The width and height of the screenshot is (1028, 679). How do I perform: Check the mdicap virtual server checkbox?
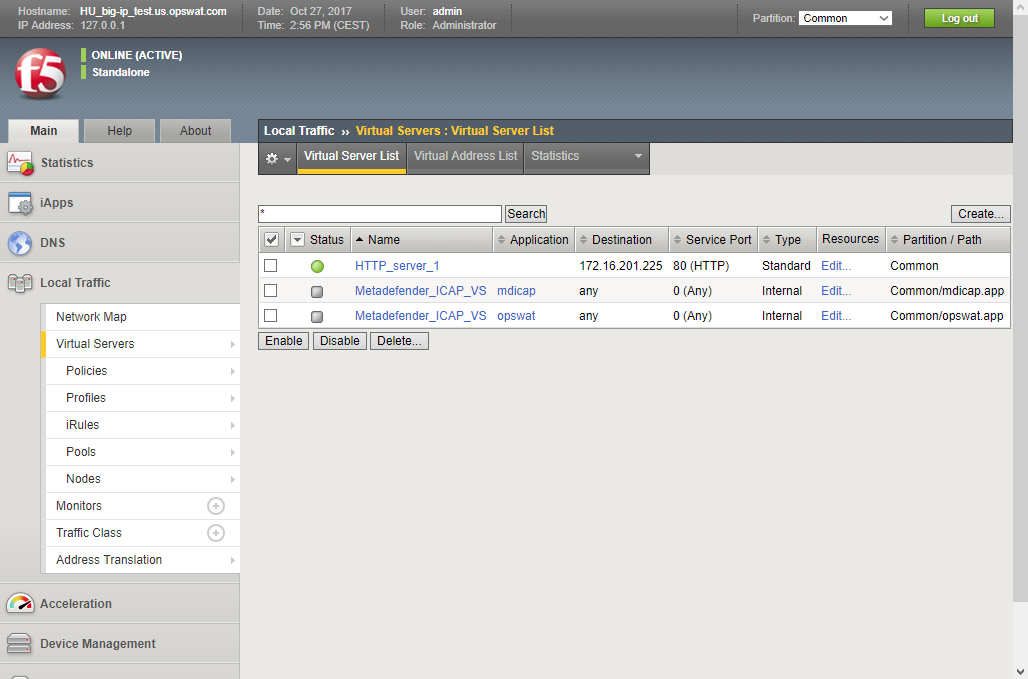point(271,290)
